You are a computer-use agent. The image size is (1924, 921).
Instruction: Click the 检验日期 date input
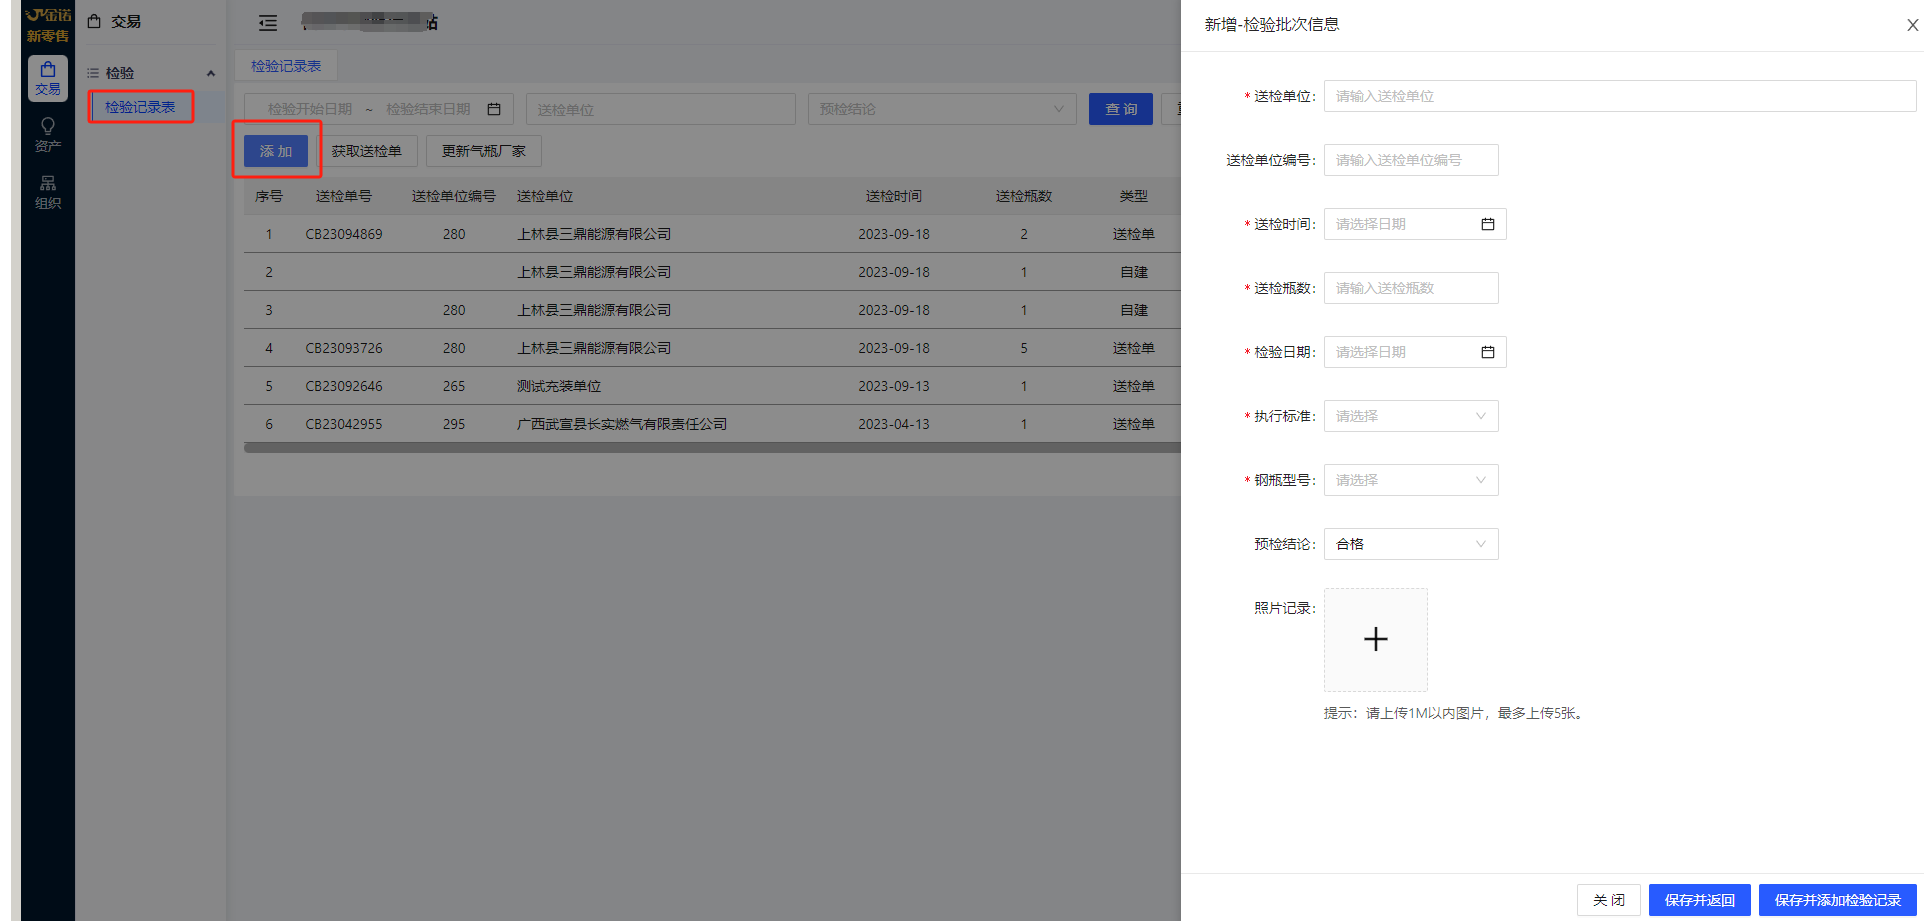tap(1415, 352)
